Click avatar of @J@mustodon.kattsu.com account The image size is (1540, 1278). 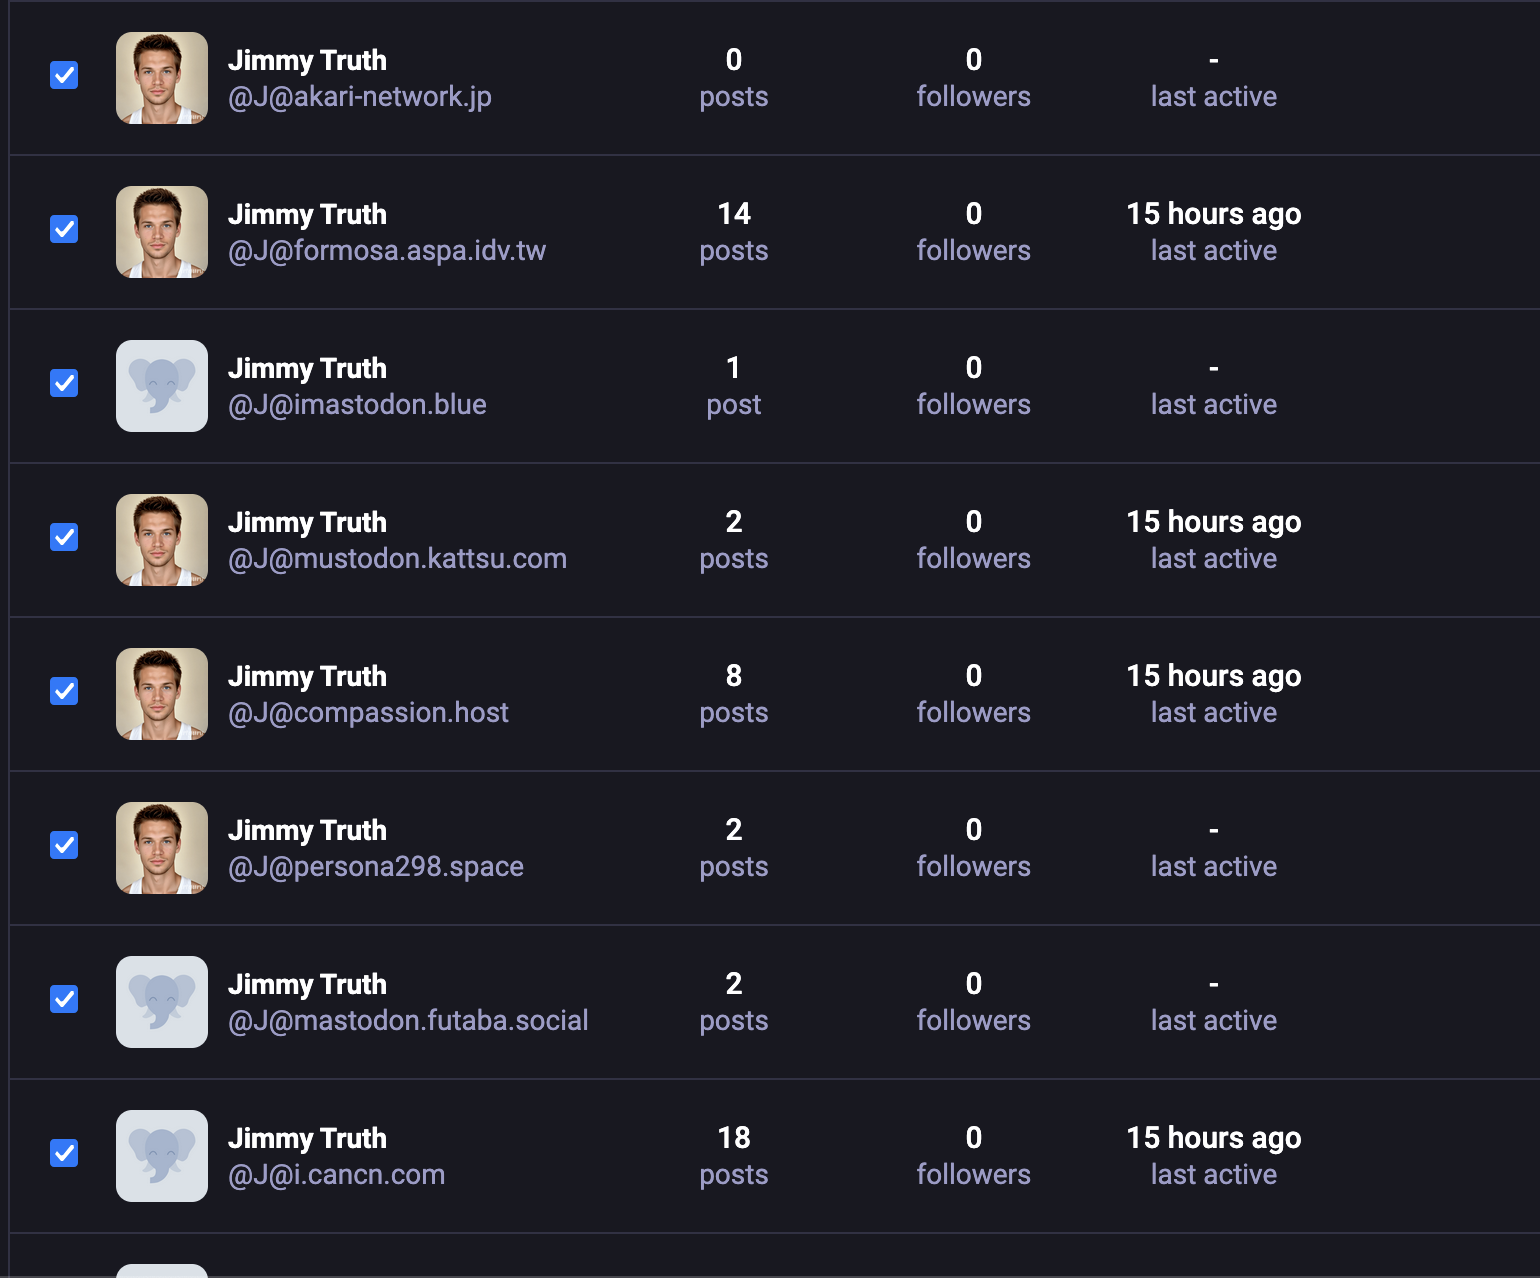tap(162, 540)
